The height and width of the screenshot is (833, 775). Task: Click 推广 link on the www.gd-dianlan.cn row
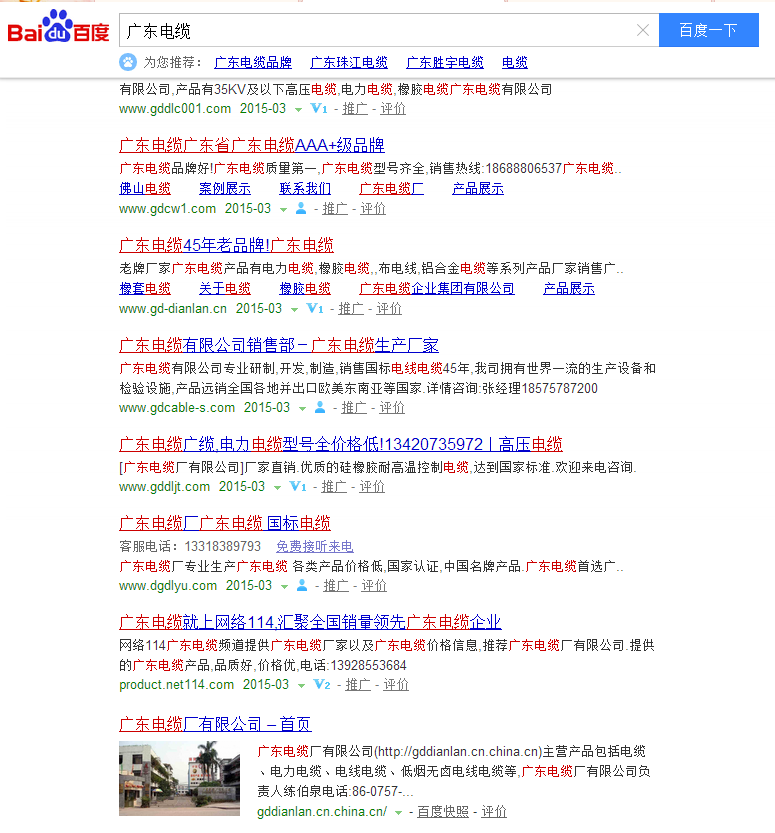(x=351, y=308)
